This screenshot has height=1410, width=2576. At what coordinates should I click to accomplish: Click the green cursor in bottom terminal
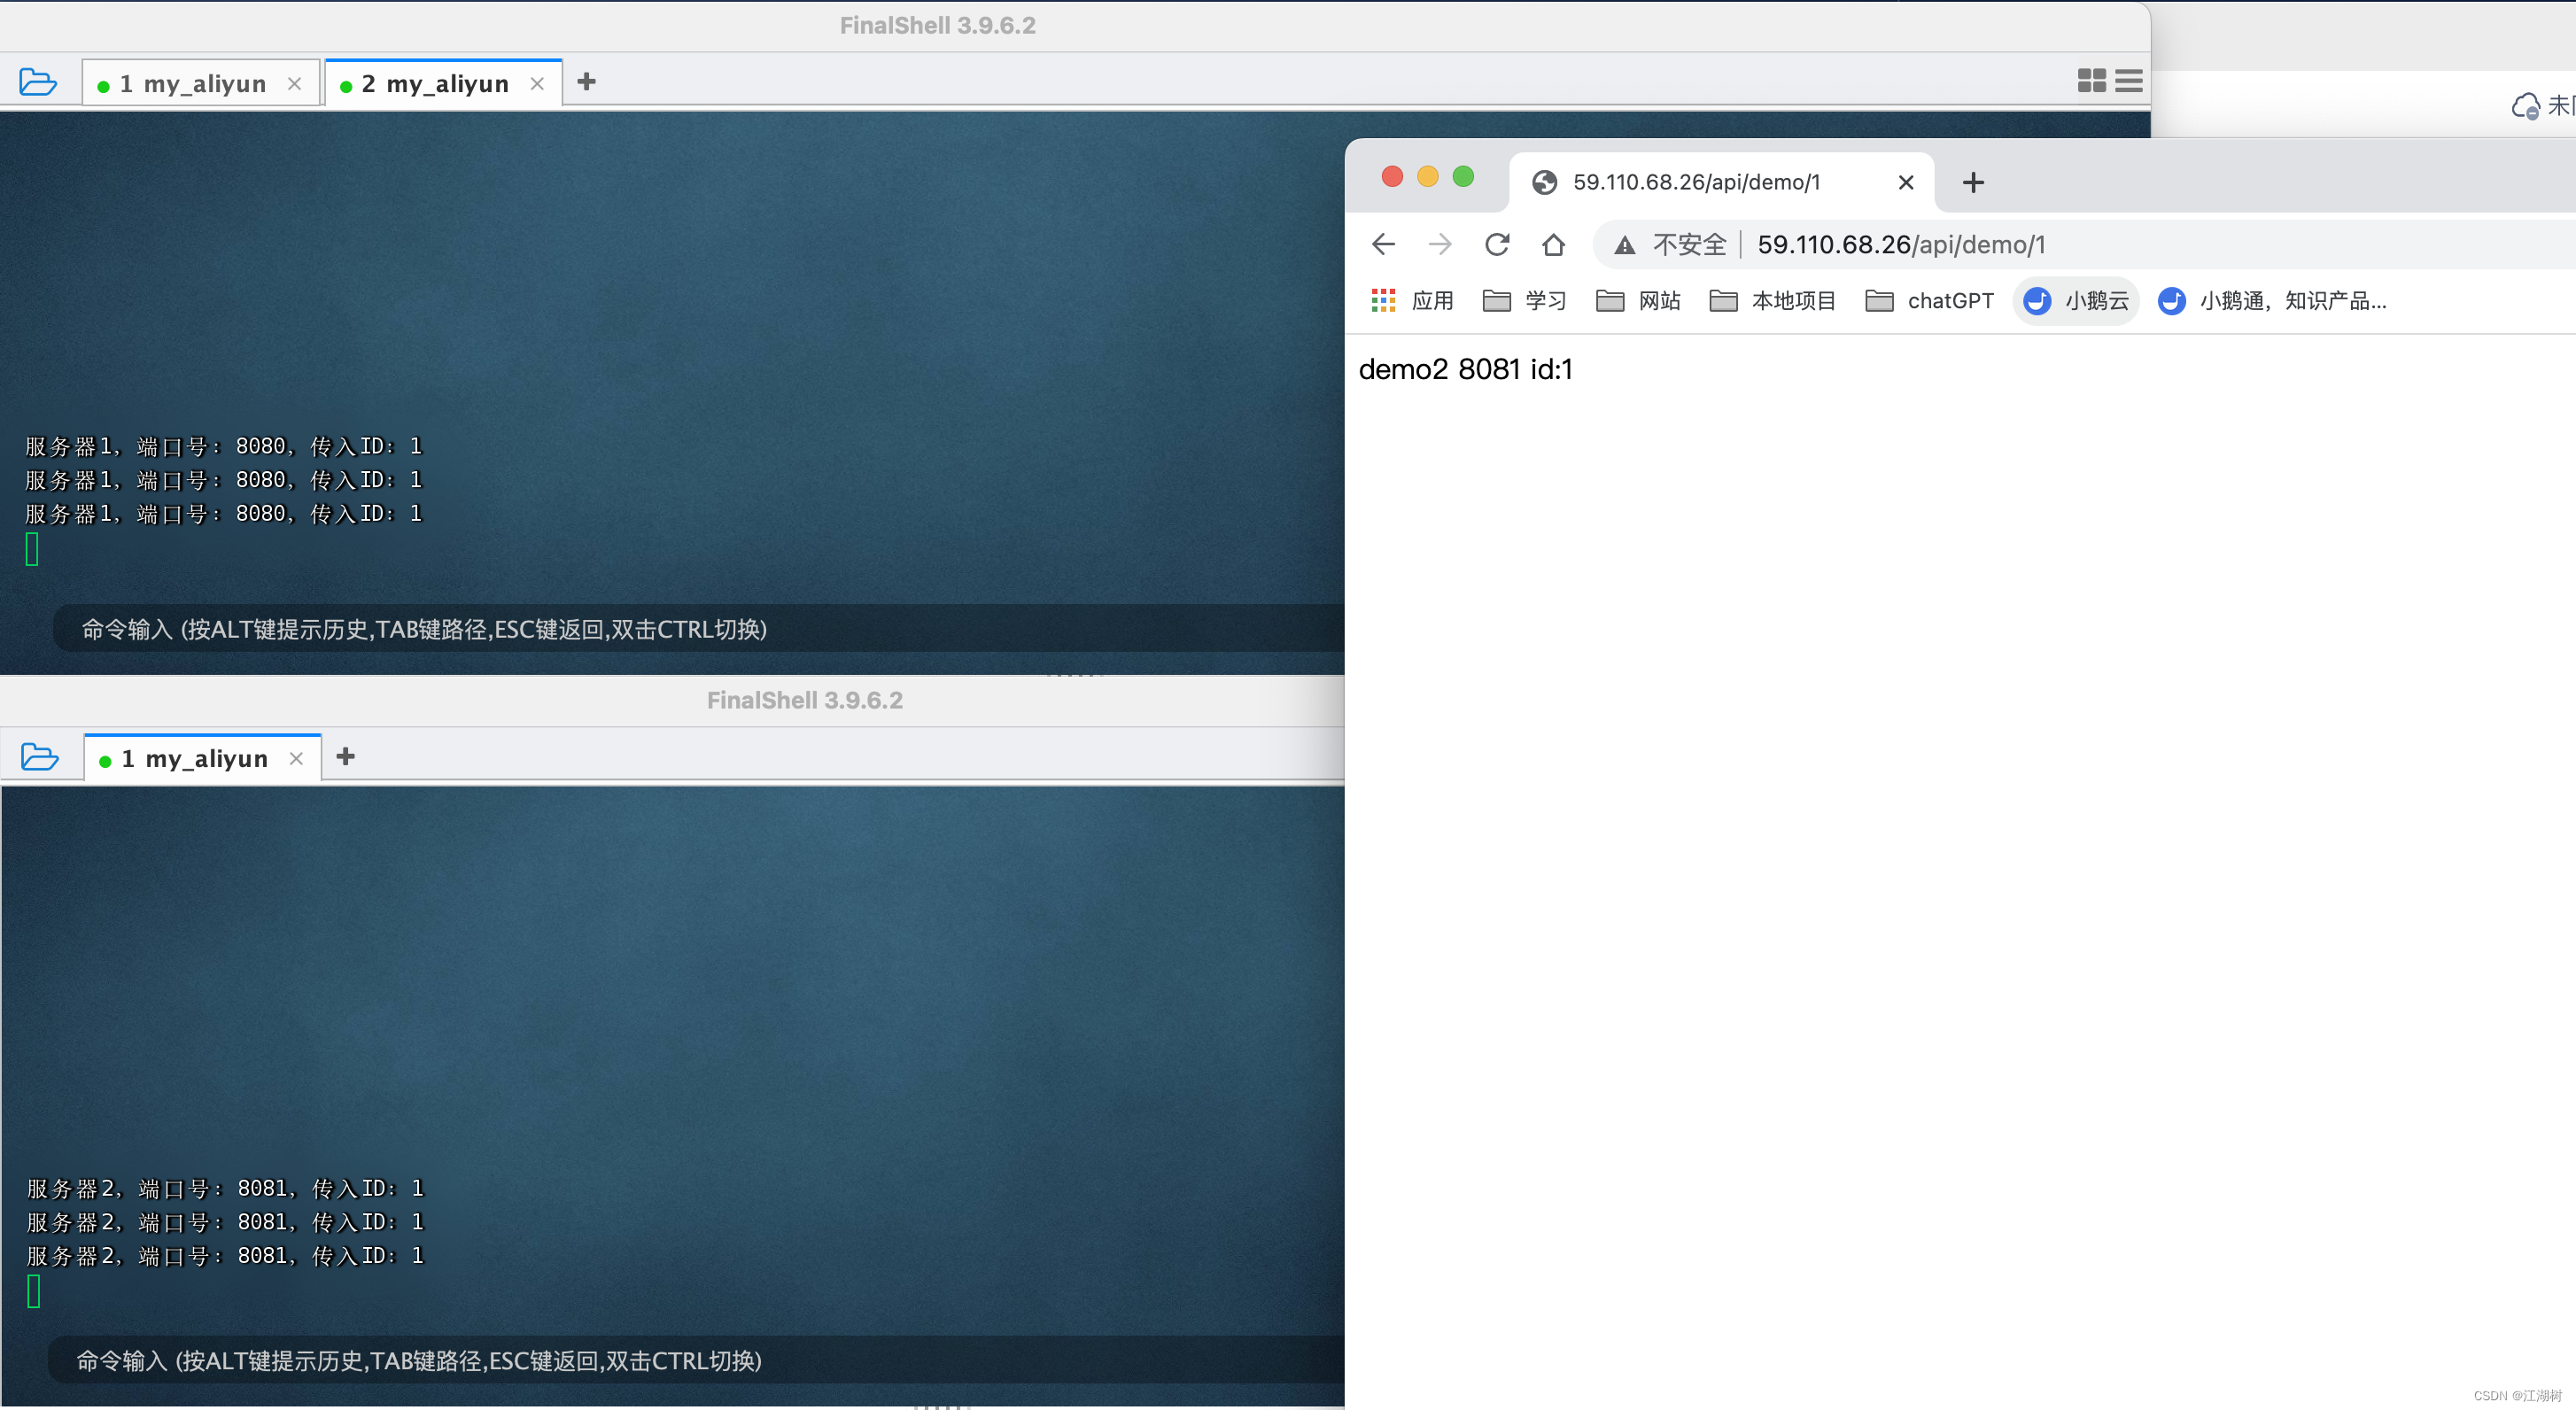(x=34, y=1292)
